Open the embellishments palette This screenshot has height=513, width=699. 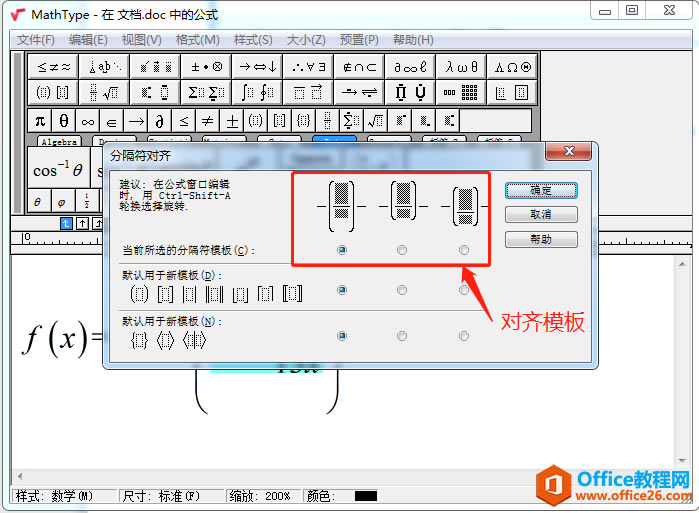tap(155, 67)
